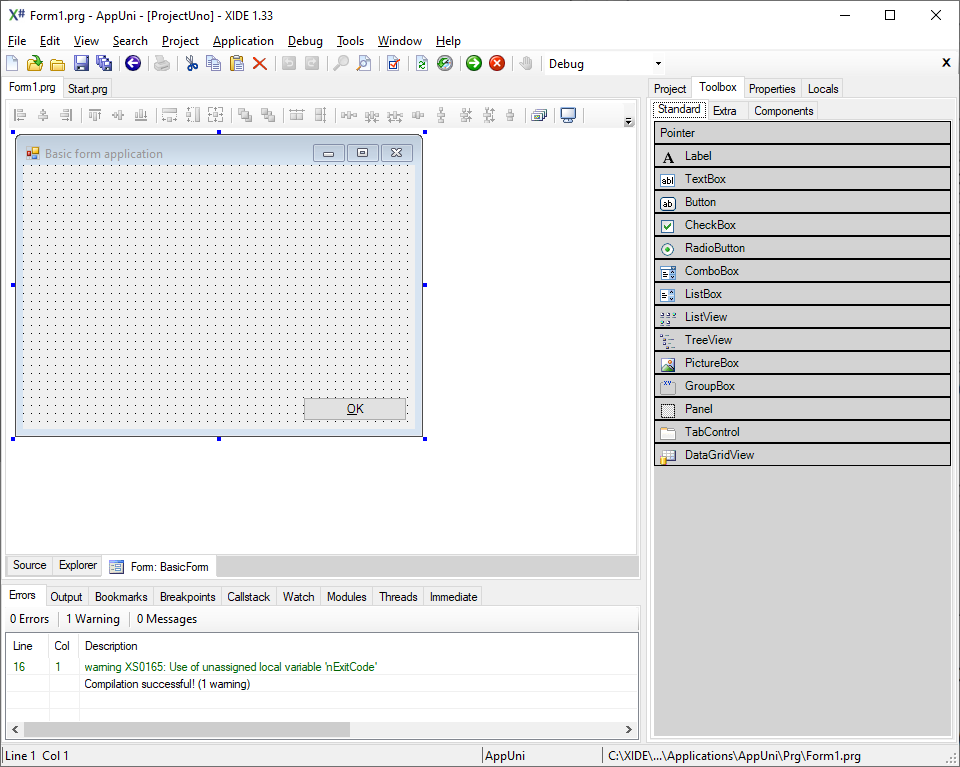The width and height of the screenshot is (960, 767).
Task: Toggle the 0 Errors filter
Action: pos(29,619)
